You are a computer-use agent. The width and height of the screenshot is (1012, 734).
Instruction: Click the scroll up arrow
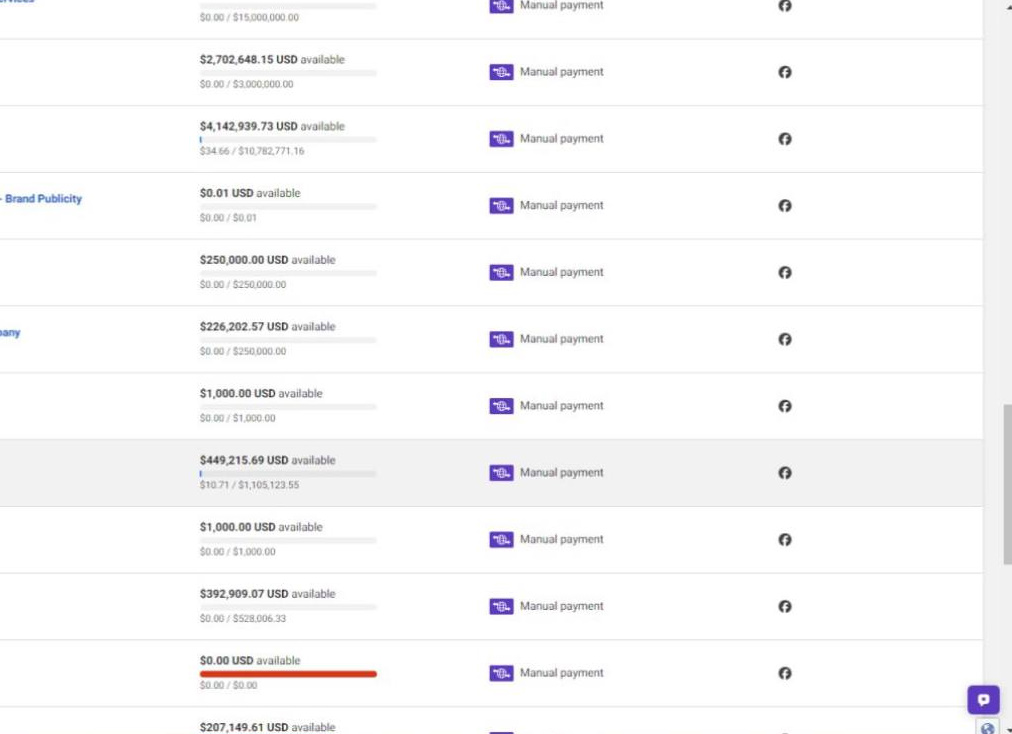[1006, 6]
